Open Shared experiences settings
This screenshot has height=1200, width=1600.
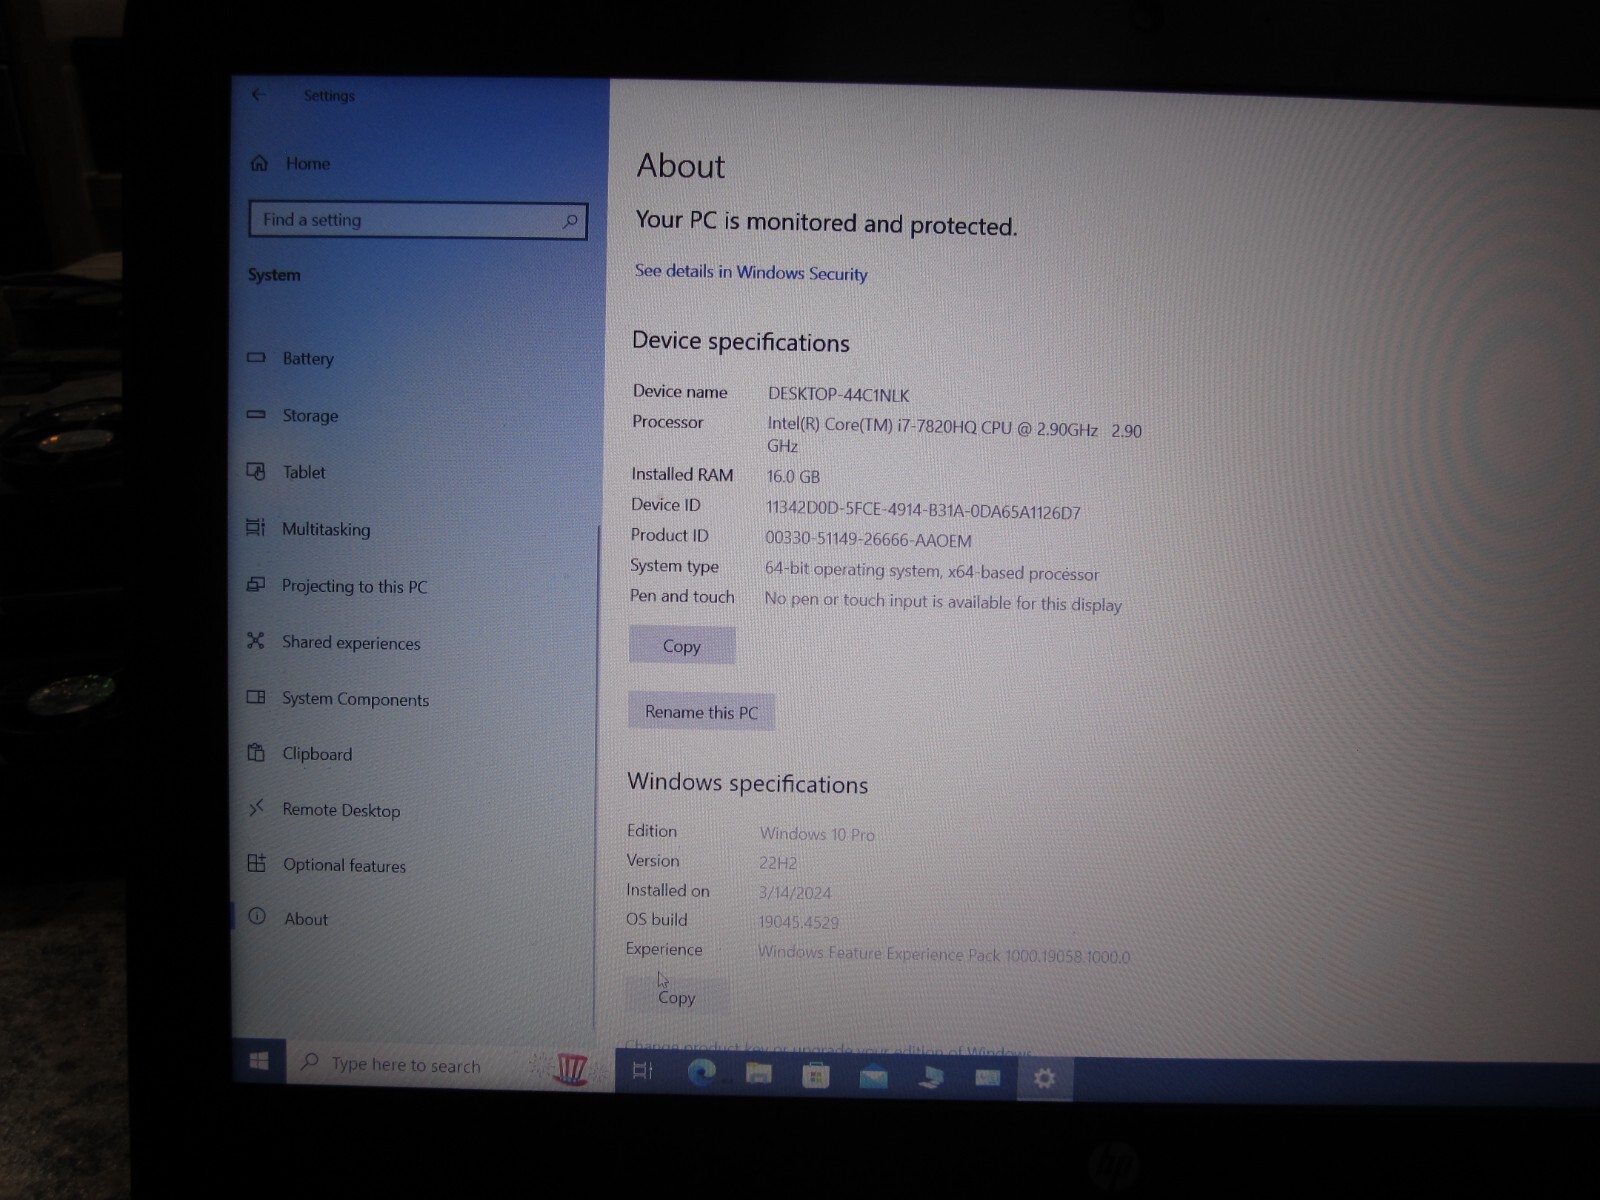(x=334, y=642)
